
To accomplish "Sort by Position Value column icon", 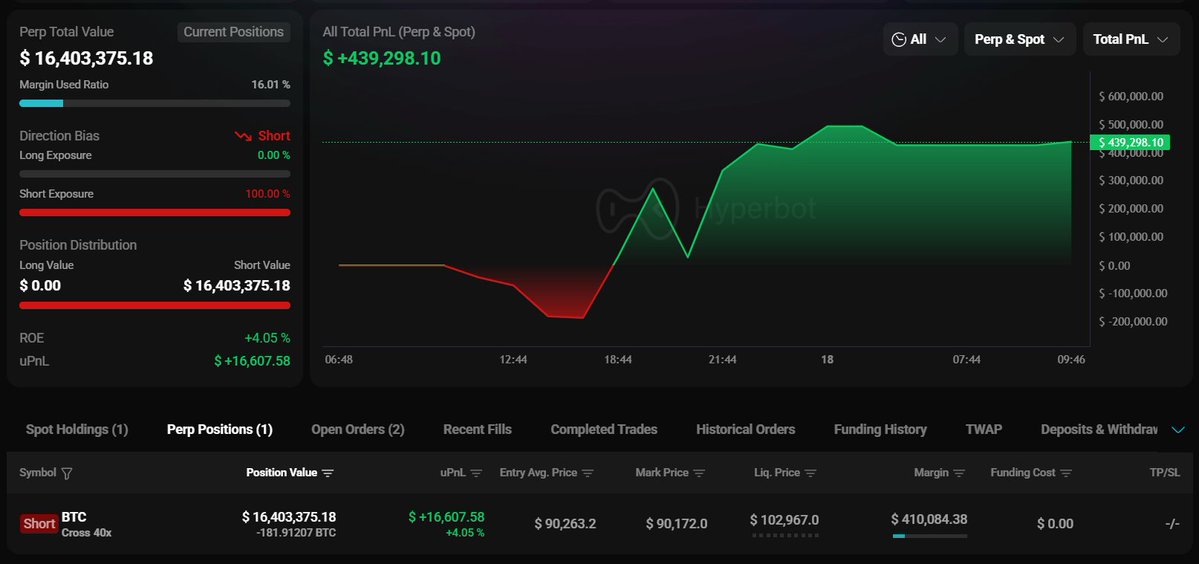I will pyautogui.click(x=328, y=473).
